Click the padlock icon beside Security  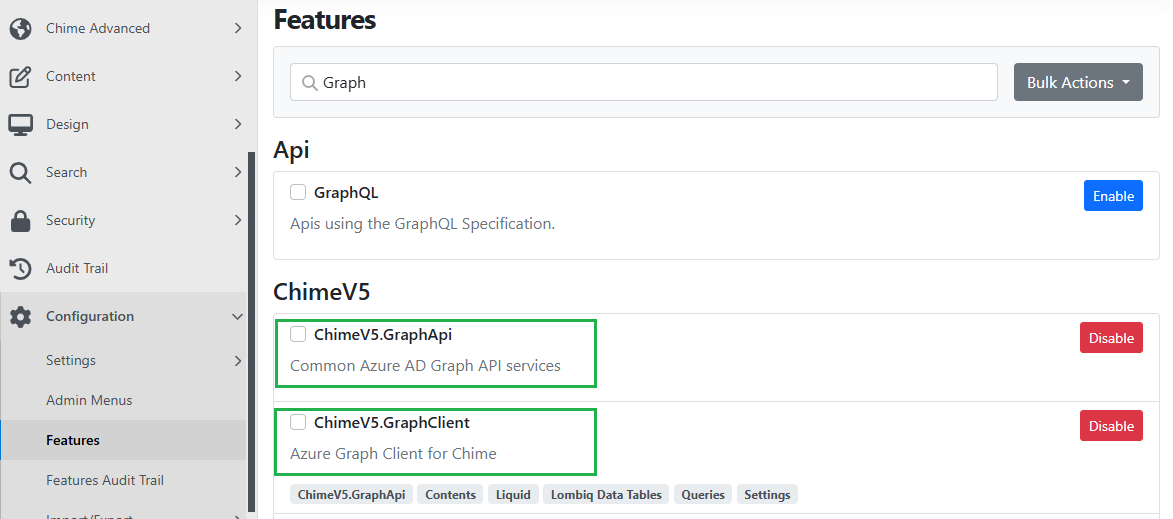point(20,221)
